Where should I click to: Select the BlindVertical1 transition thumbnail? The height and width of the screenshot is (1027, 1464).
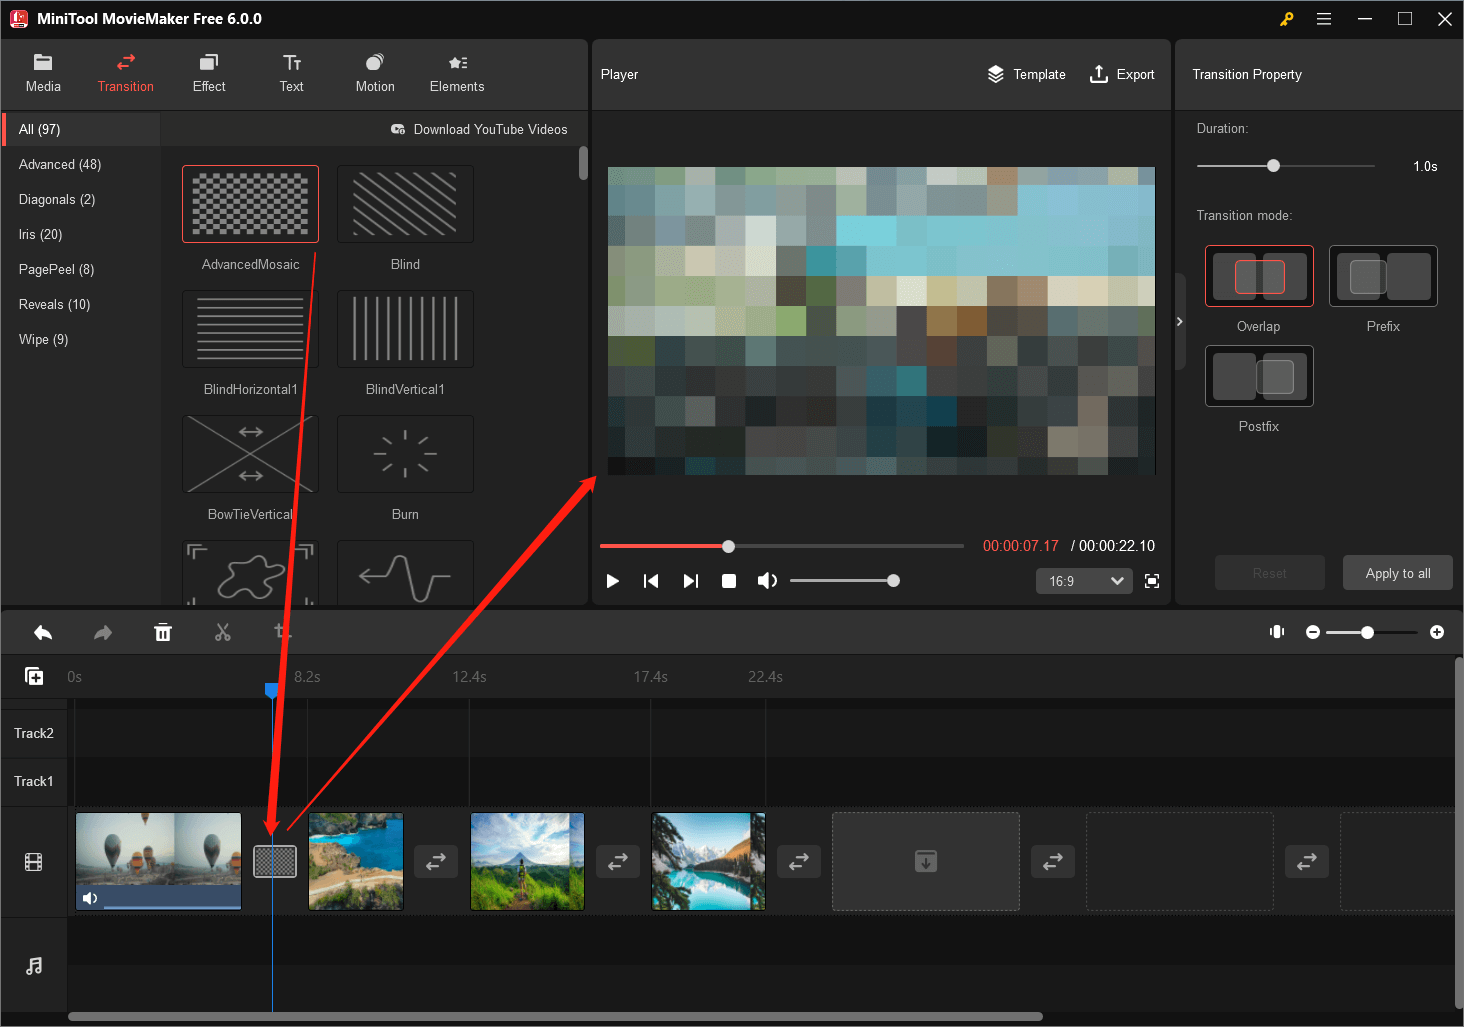[x=405, y=328]
